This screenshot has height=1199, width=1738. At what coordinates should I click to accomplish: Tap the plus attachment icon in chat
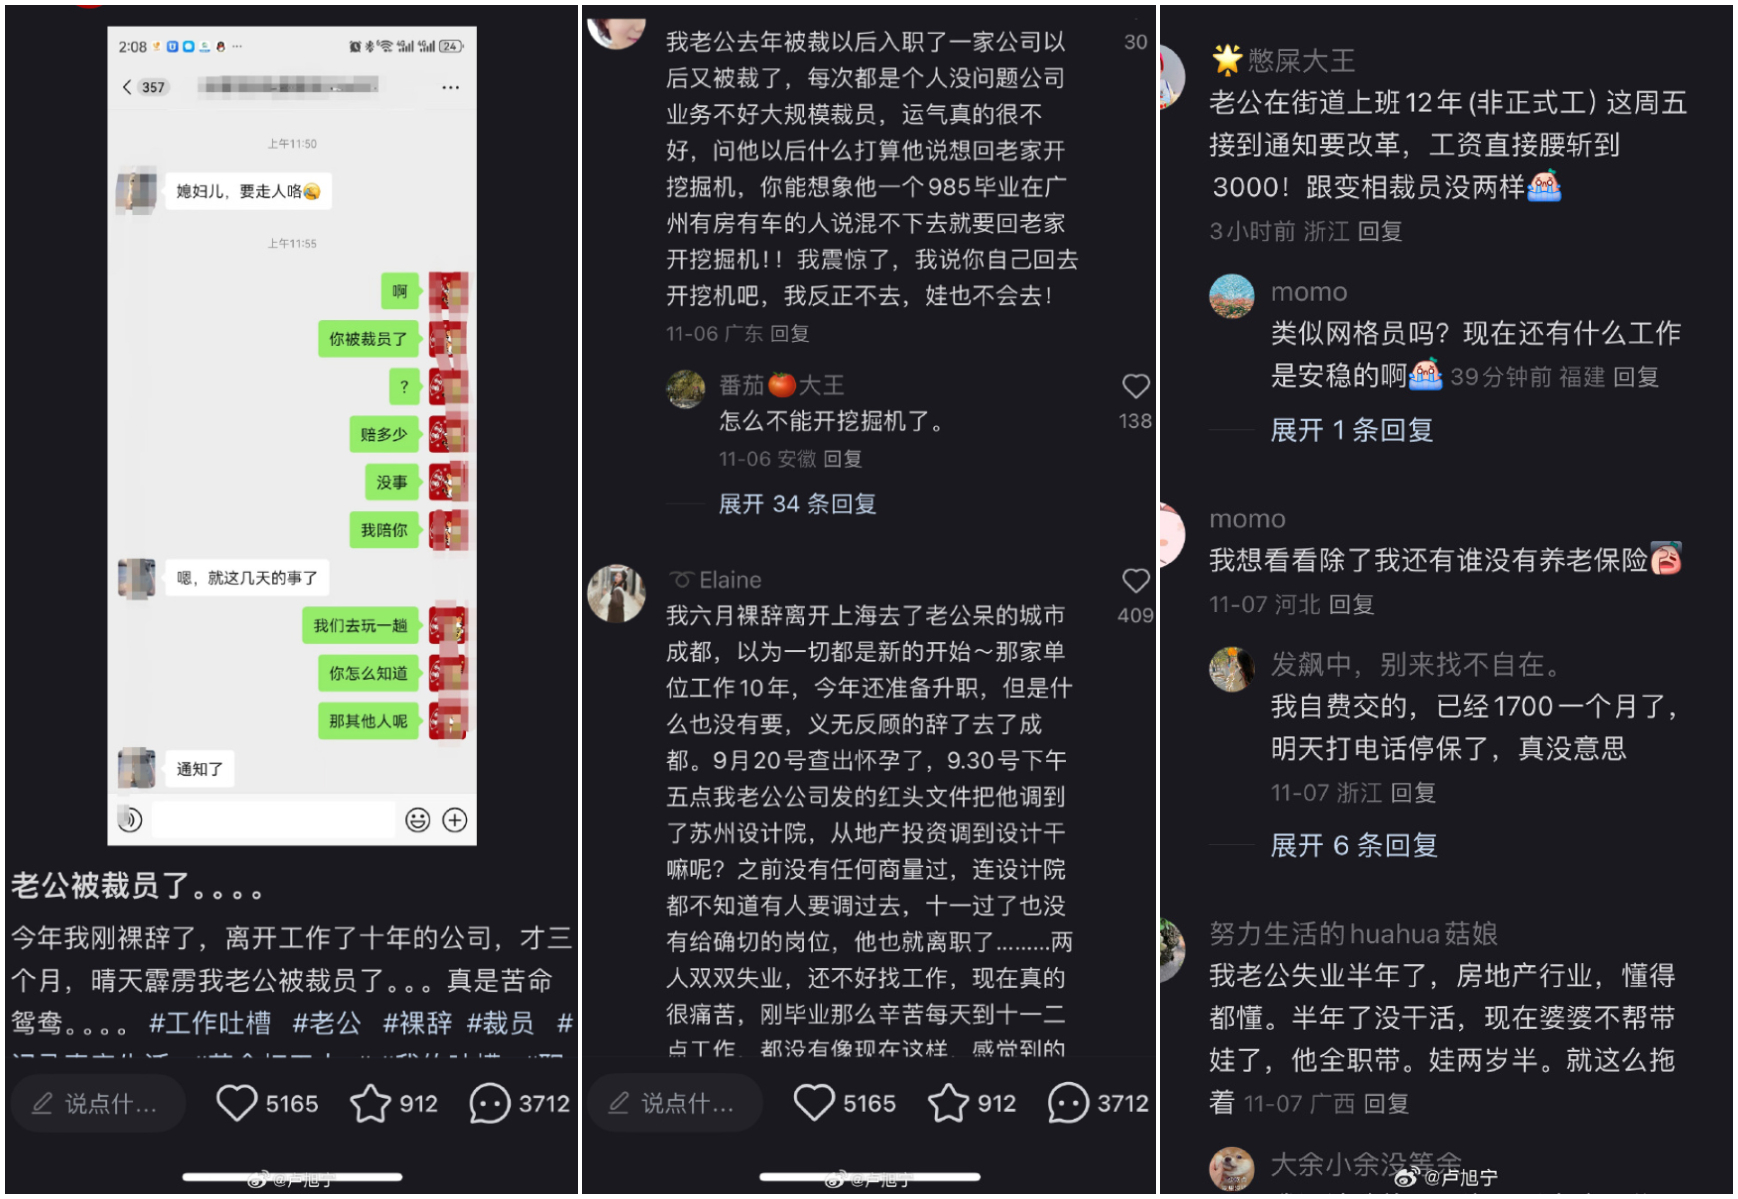pyautogui.click(x=455, y=820)
